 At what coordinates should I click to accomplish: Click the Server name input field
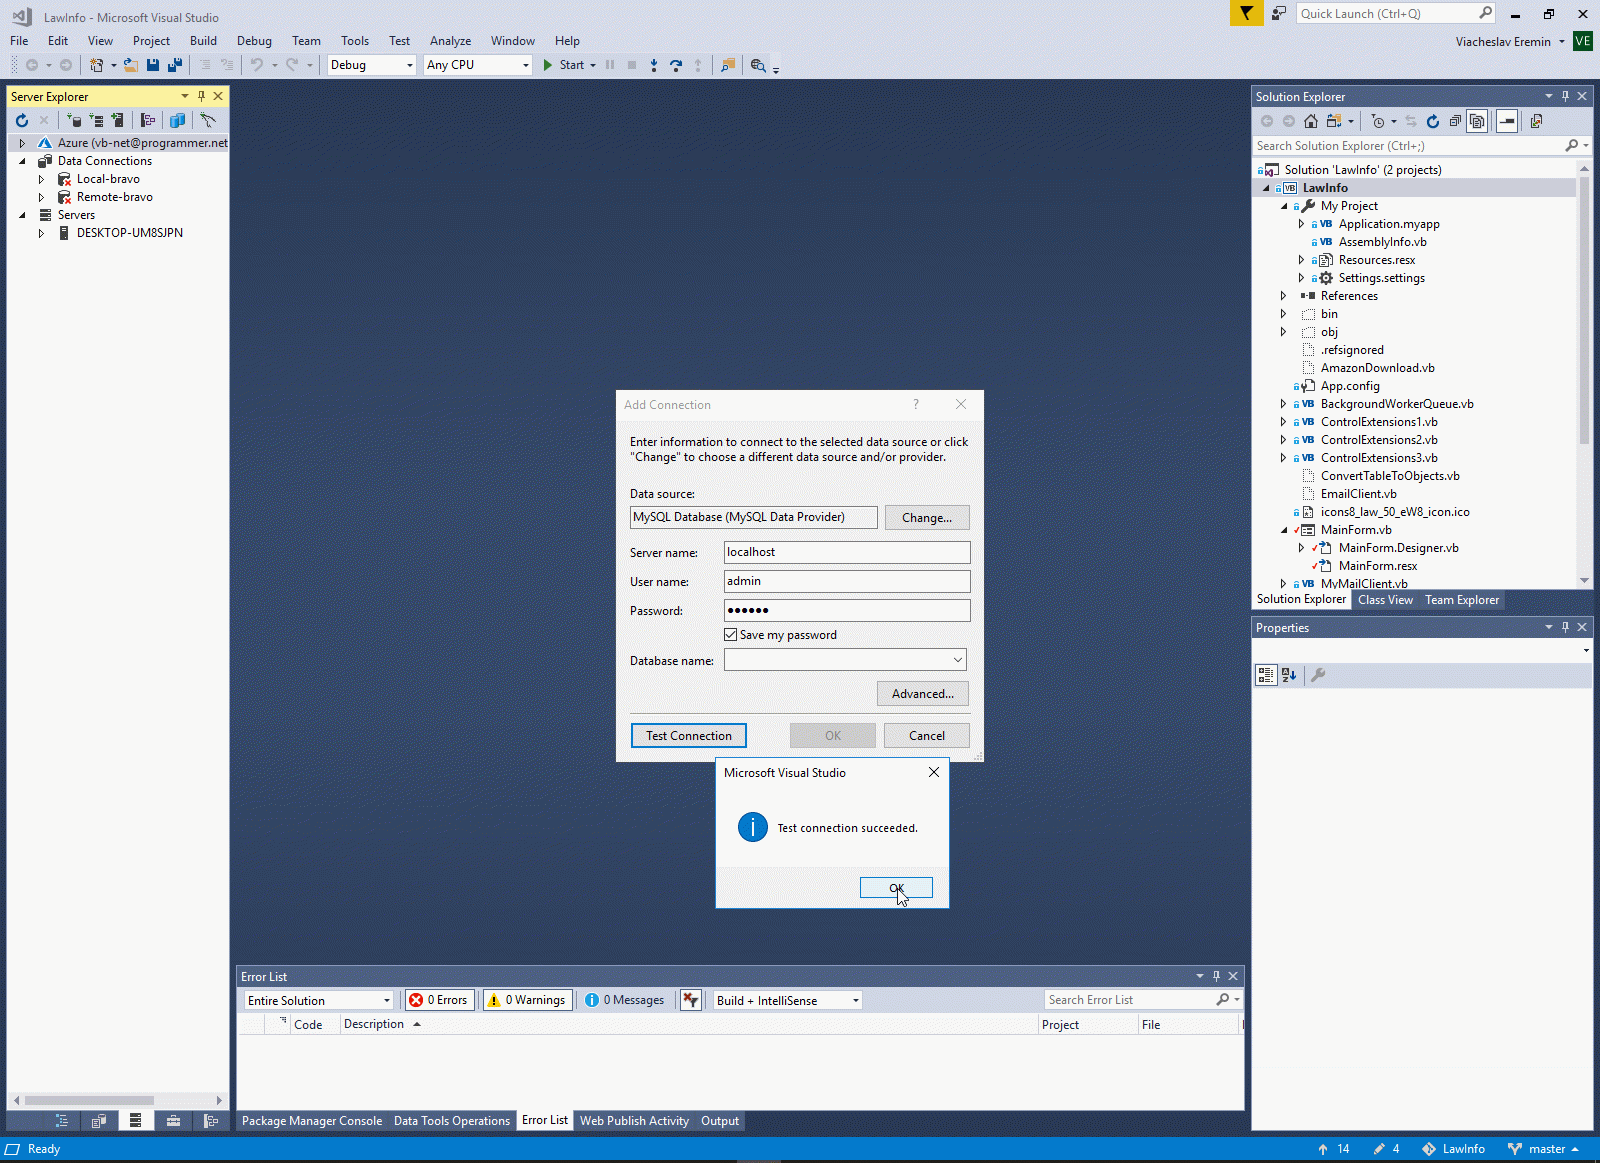pos(847,552)
